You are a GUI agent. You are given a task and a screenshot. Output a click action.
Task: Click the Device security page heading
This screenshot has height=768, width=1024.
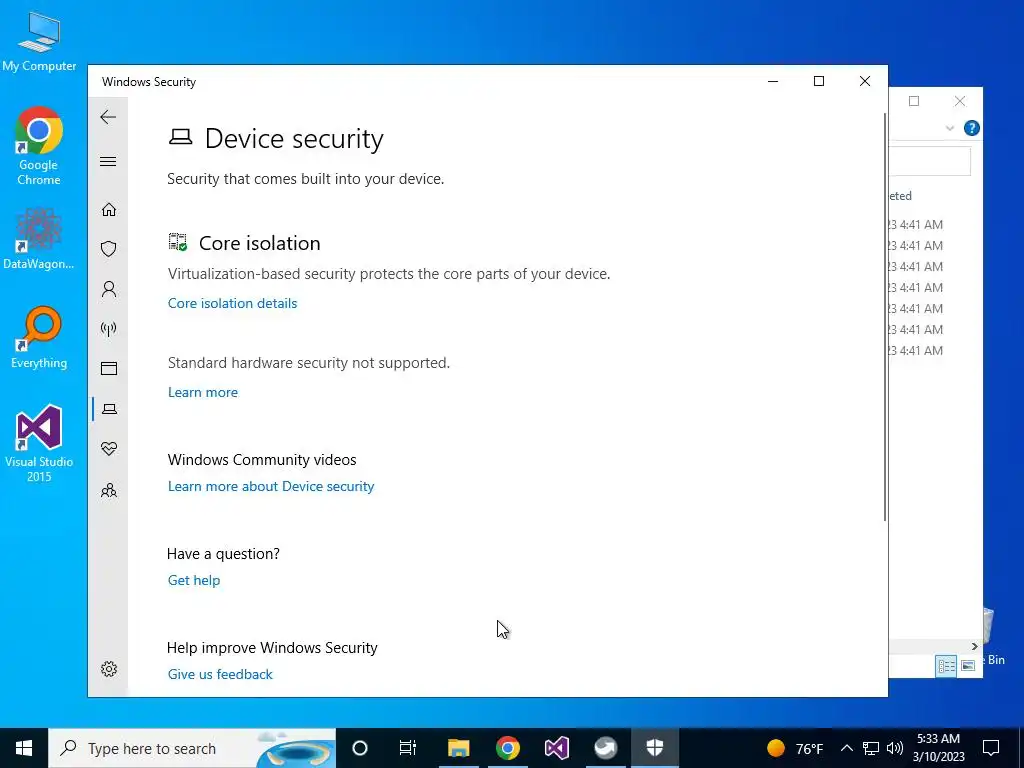294,138
